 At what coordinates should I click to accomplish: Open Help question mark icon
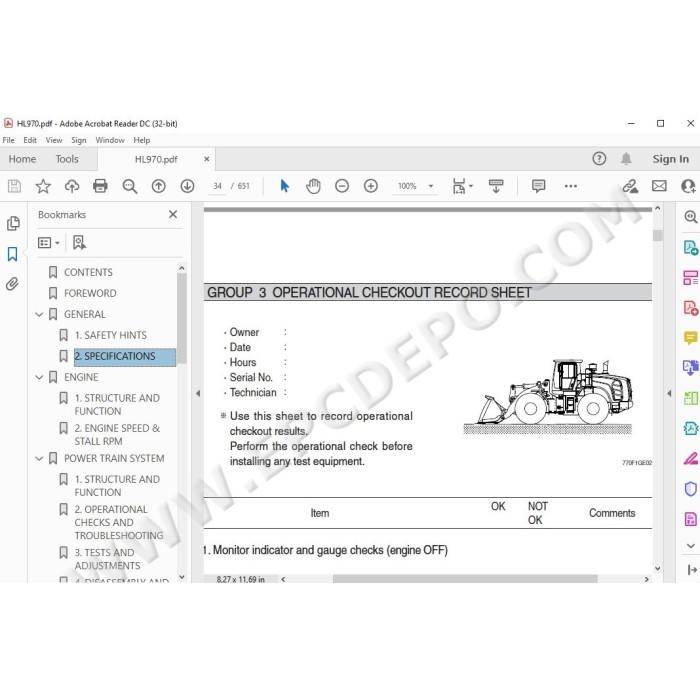pos(599,158)
